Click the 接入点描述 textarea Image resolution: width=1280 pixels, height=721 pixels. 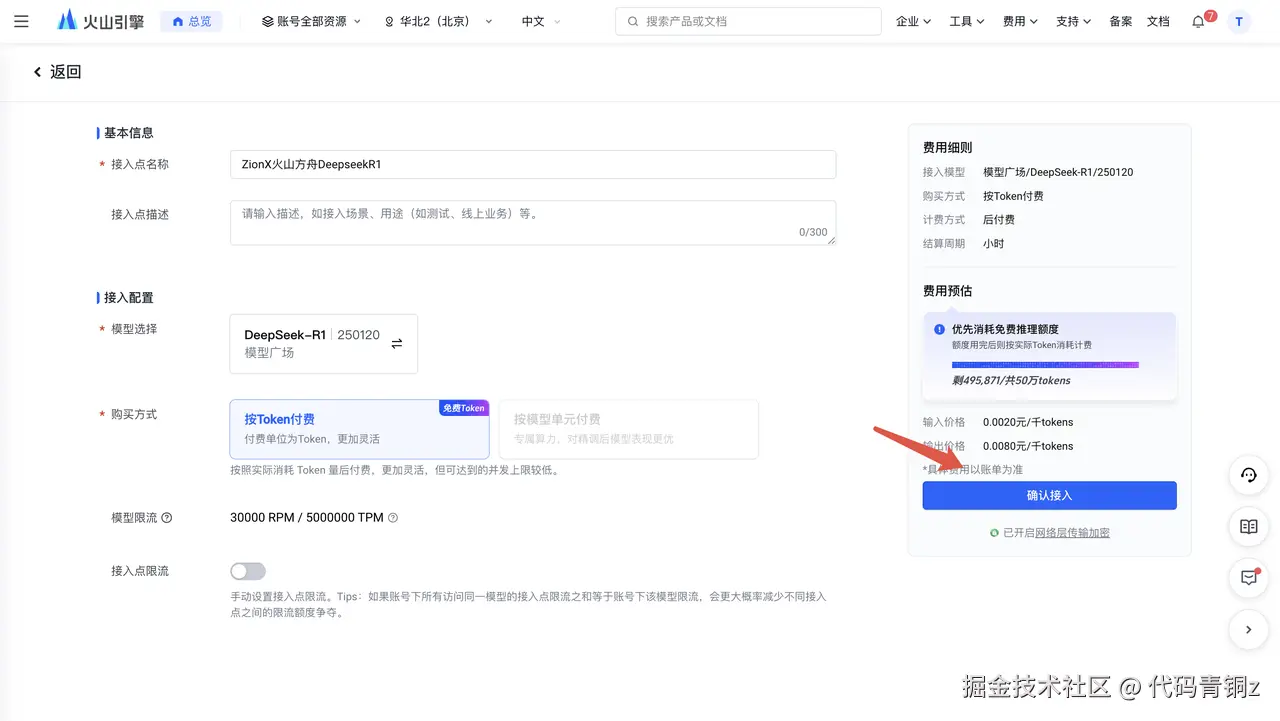point(533,222)
